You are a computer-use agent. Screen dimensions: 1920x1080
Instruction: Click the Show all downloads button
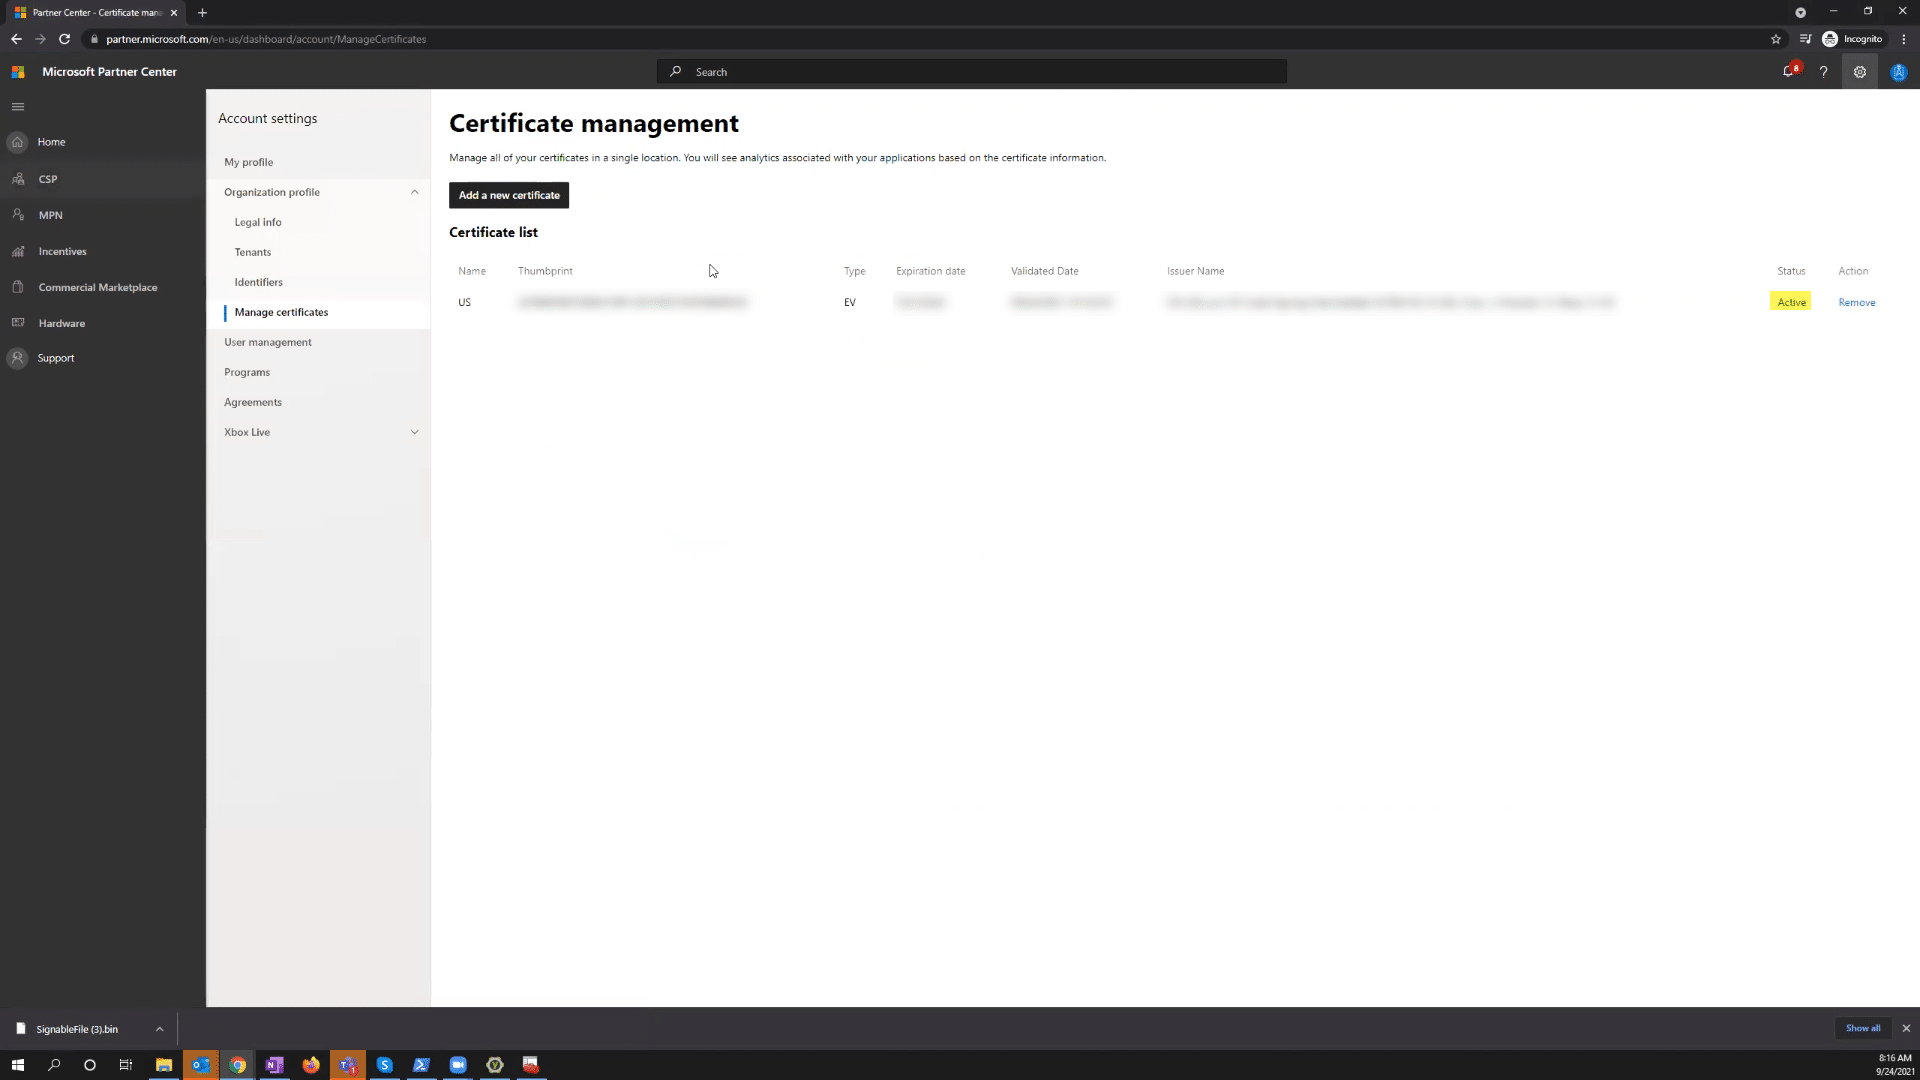[1862, 1028]
